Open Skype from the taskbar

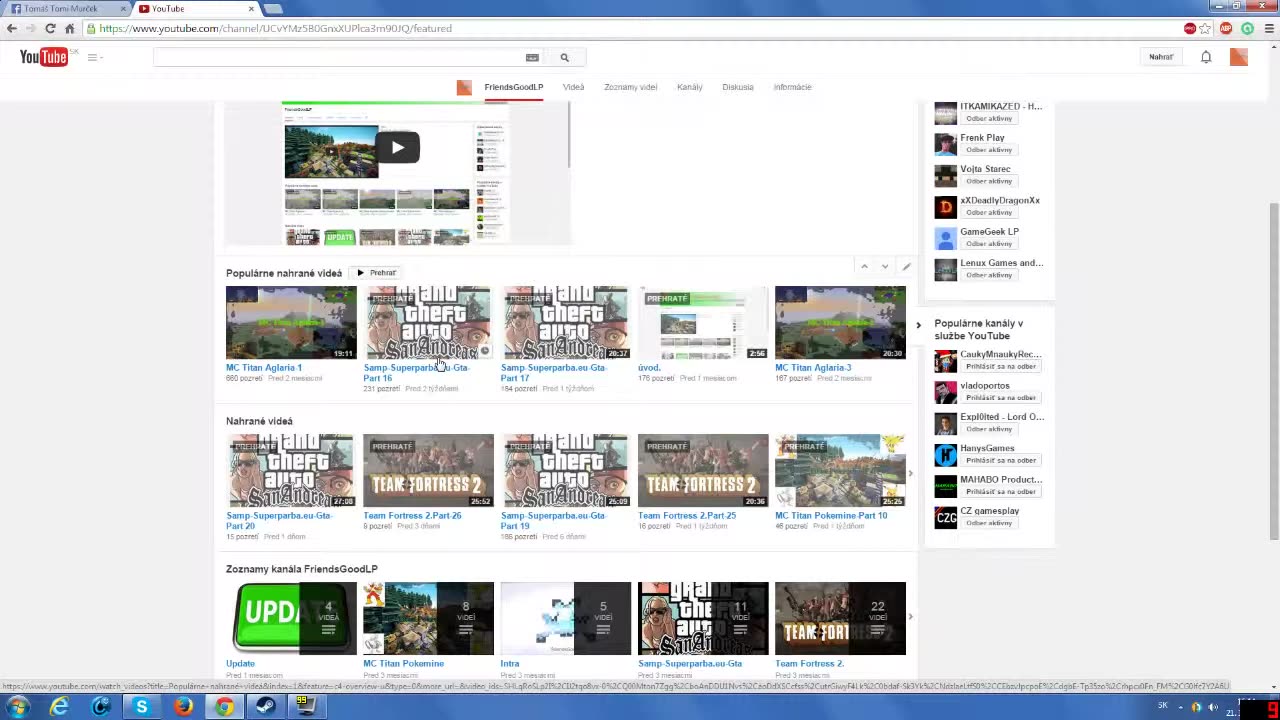(x=142, y=707)
